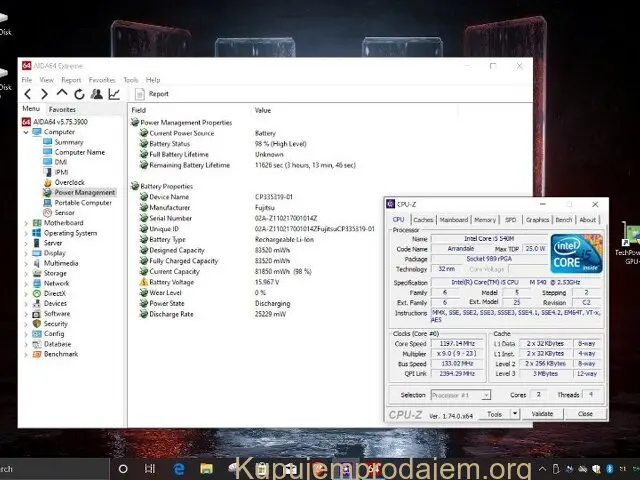Open the Favorites menu in AIDA64 menu bar
This screenshot has height=480, width=640.
[x=102, y=80]
